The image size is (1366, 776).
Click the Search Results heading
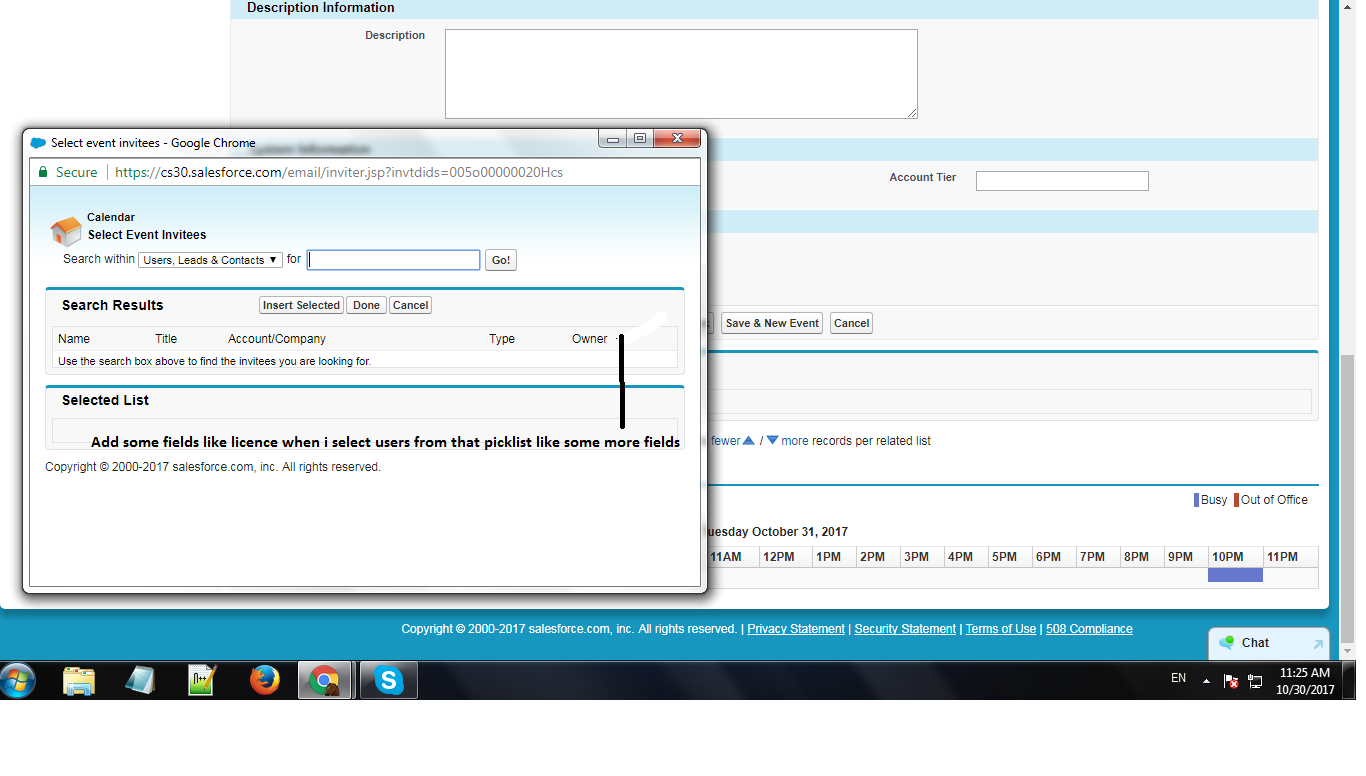coord(112,305)
